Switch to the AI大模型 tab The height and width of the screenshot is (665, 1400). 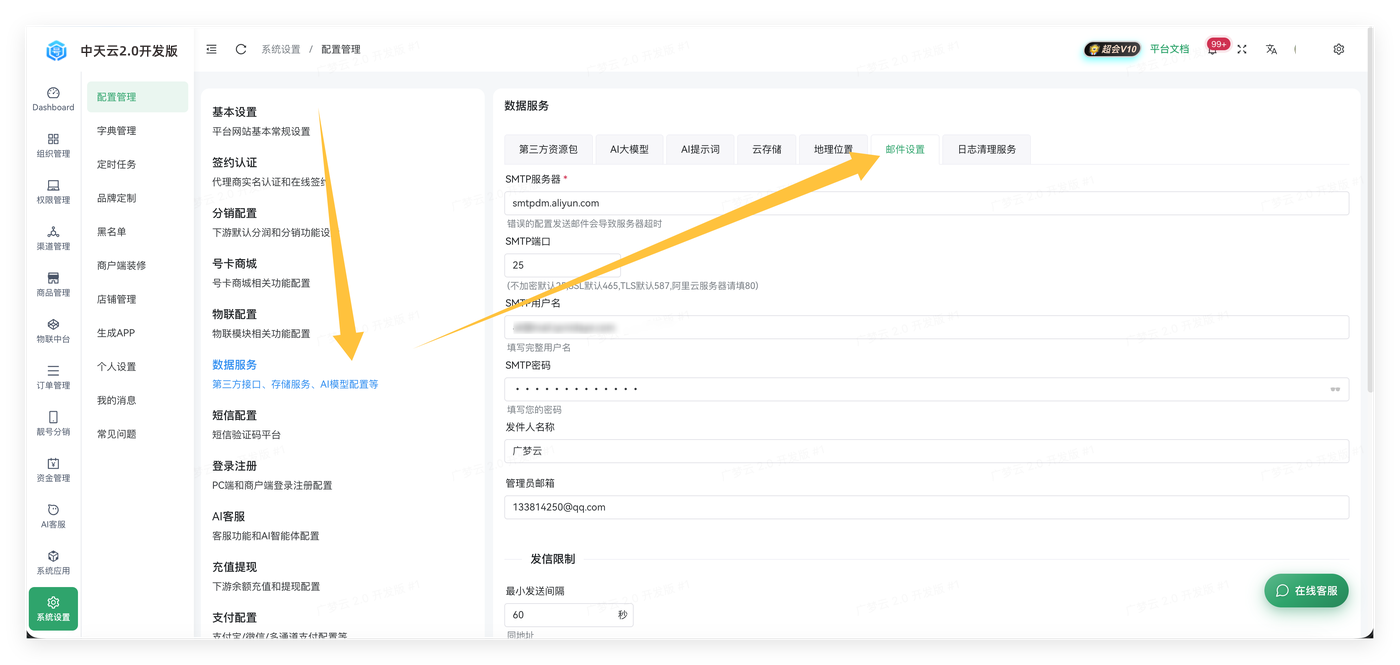[629, 149]
